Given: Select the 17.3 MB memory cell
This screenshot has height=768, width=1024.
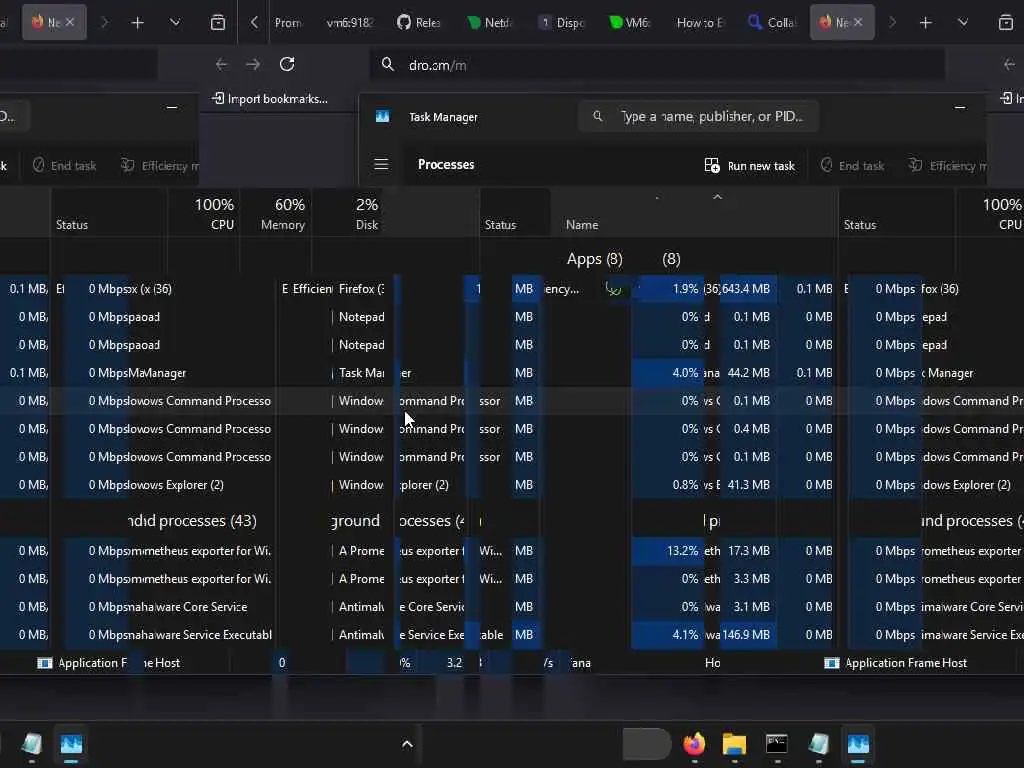Looking at the screenshot, I should tap(748, 551).
